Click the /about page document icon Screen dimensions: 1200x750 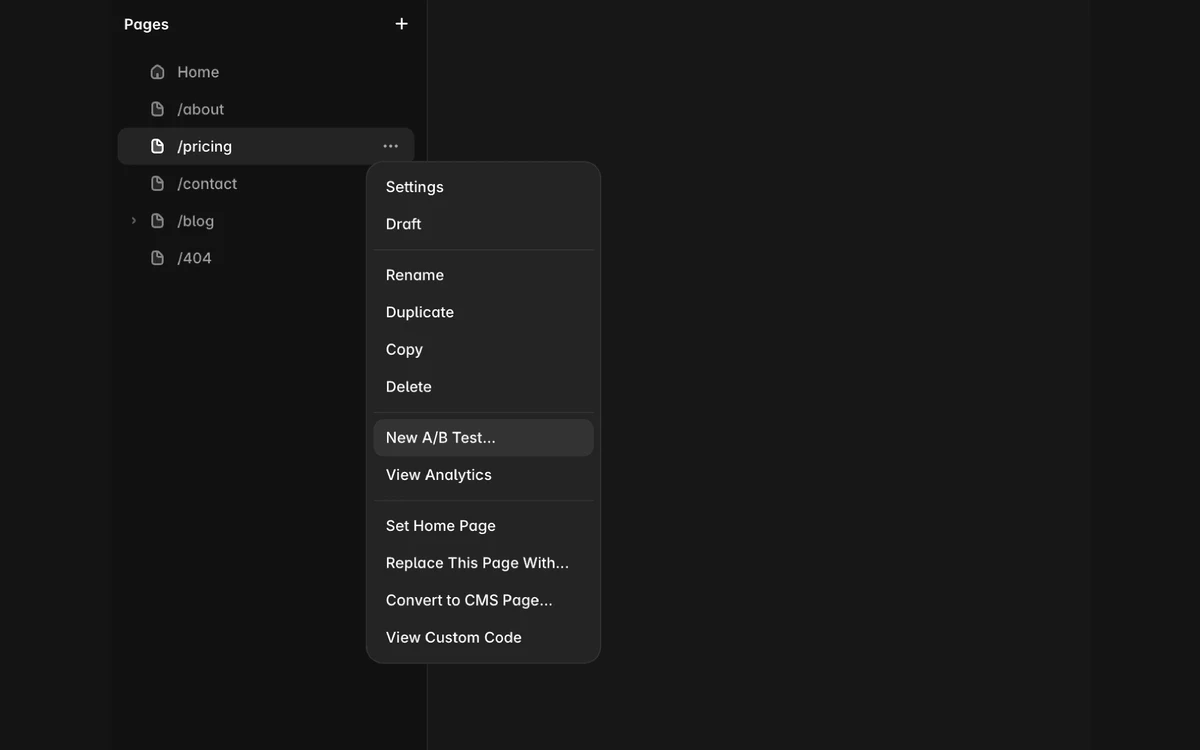[x=157, y=109]
